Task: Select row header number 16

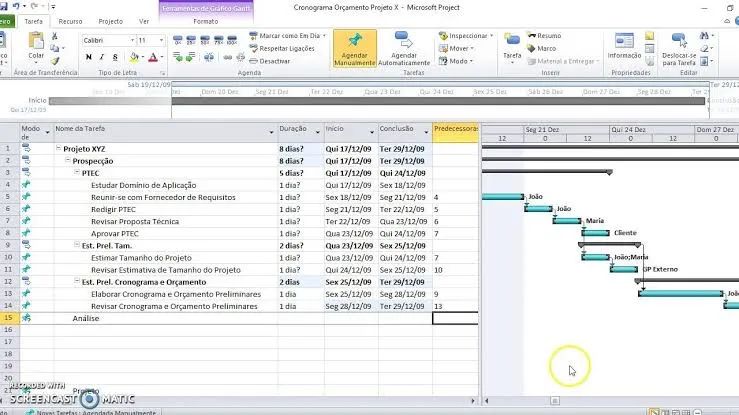Action: [x=8, y=330]
